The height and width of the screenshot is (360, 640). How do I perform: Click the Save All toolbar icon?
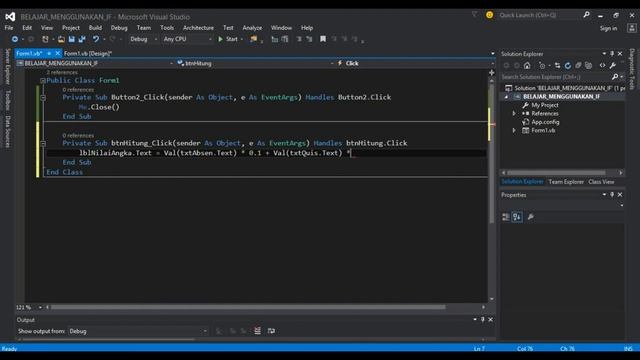click(x=82, y=39)
